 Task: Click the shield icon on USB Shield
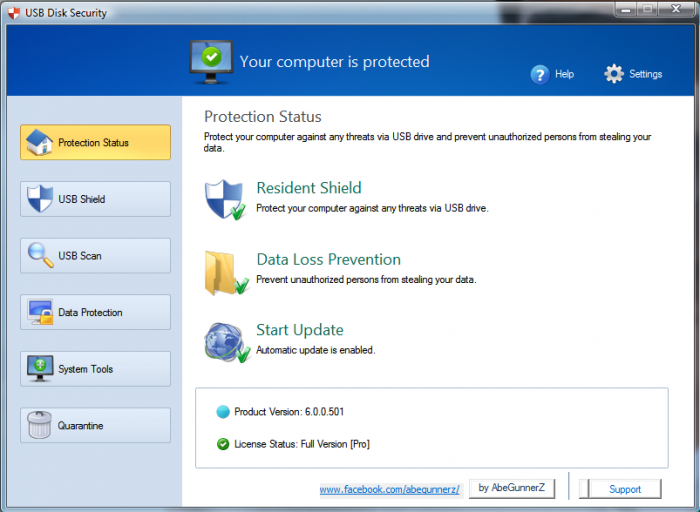tap(40, 199)
